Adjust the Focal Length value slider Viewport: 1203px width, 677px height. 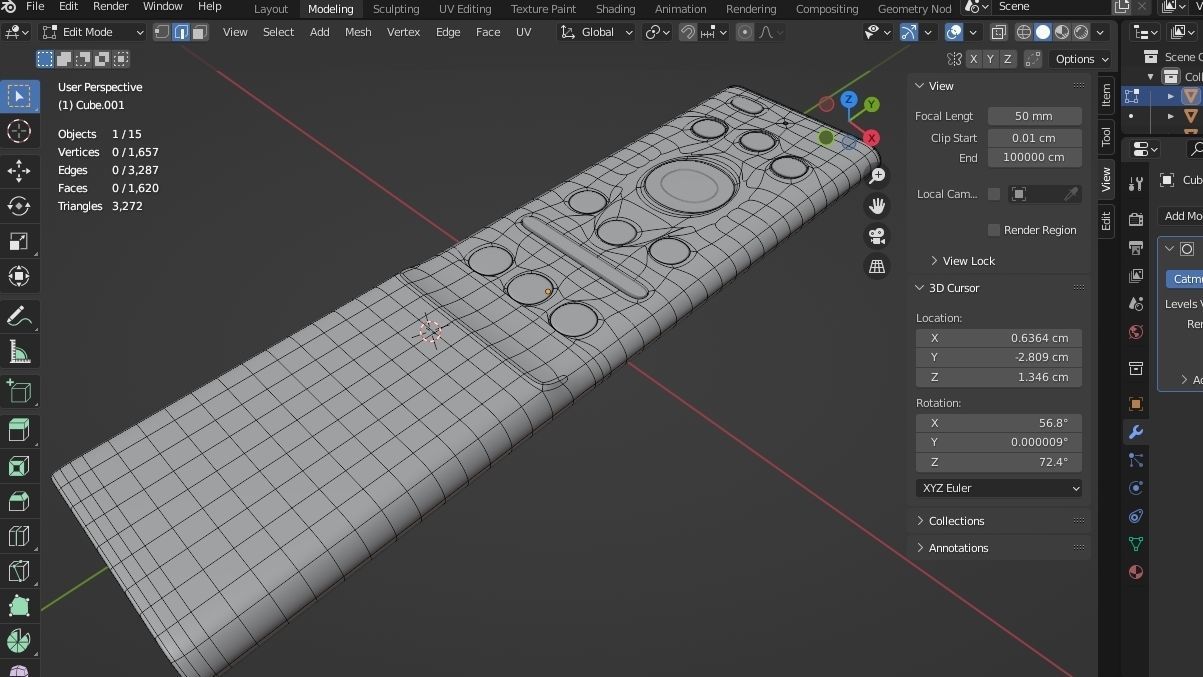1034,115
